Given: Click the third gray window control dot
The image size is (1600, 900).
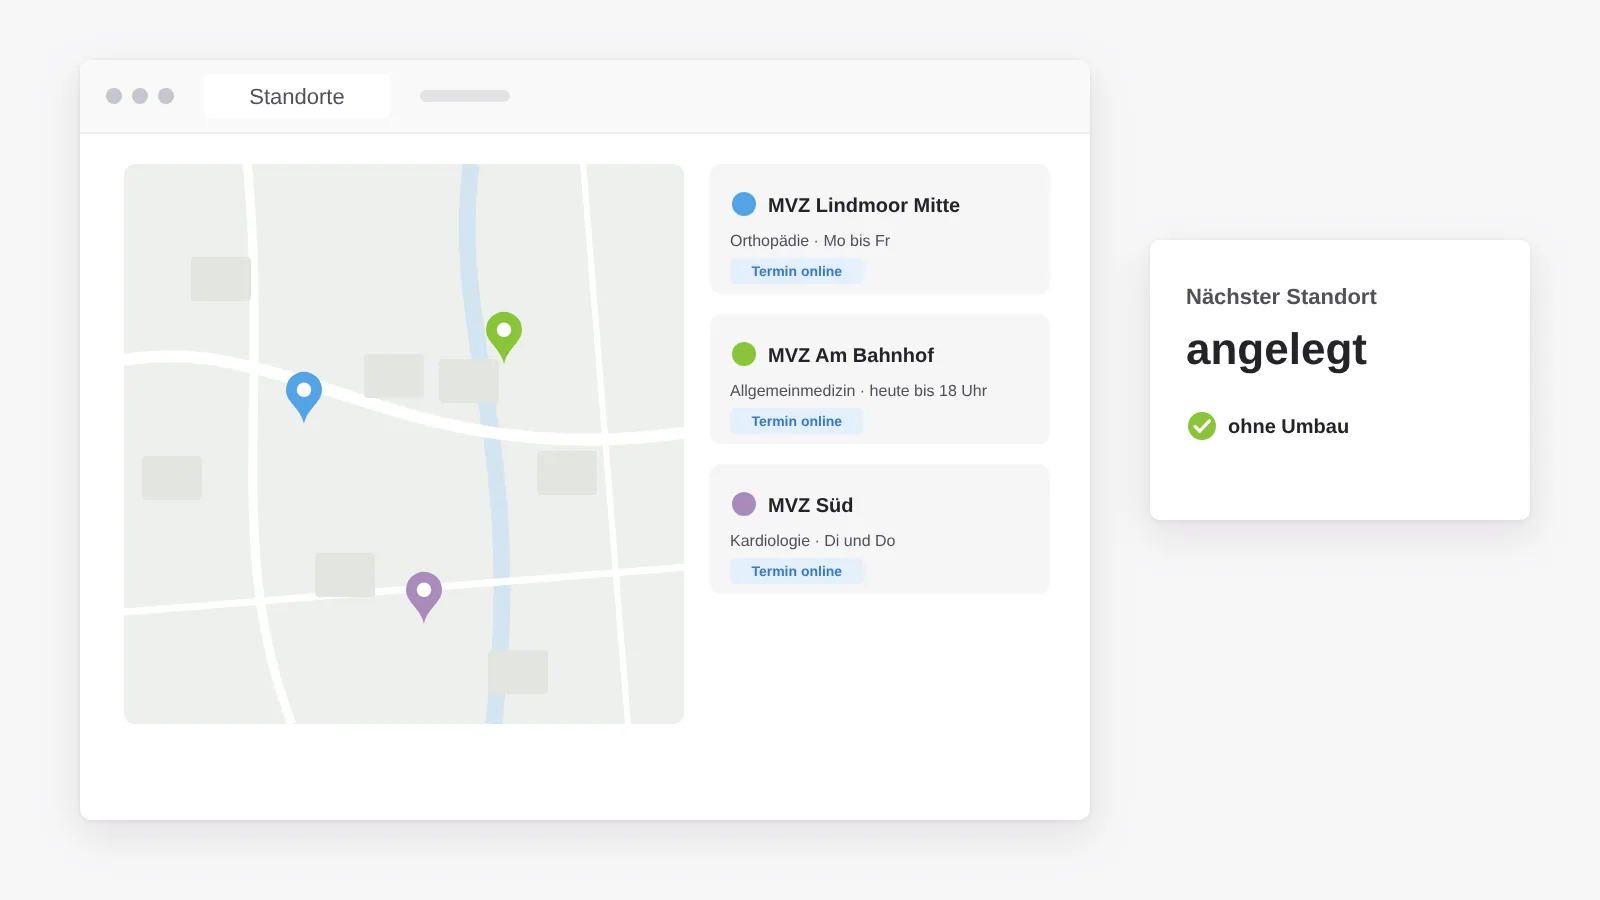Looking at the screenshot, I should click(166, 96).
